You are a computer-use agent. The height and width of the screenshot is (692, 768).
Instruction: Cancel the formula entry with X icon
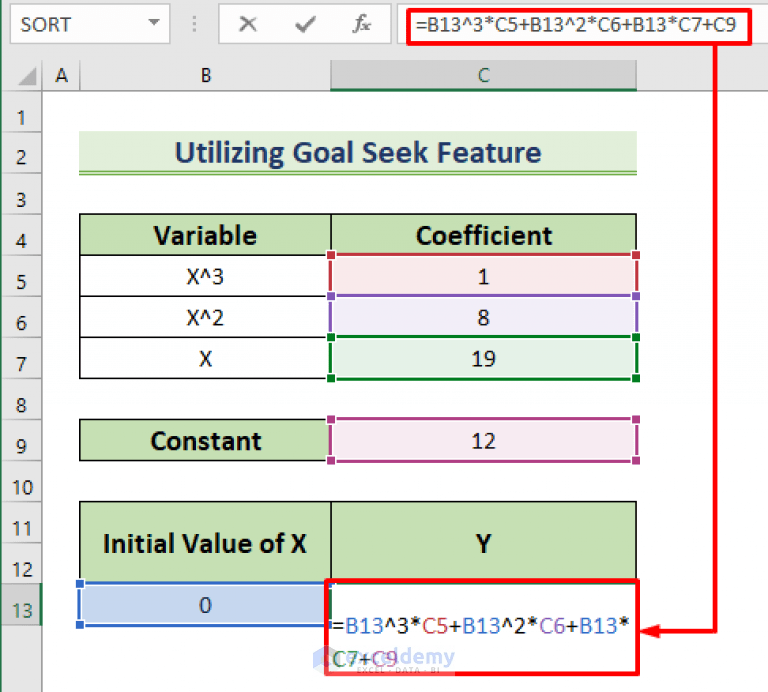pos(248,24)
